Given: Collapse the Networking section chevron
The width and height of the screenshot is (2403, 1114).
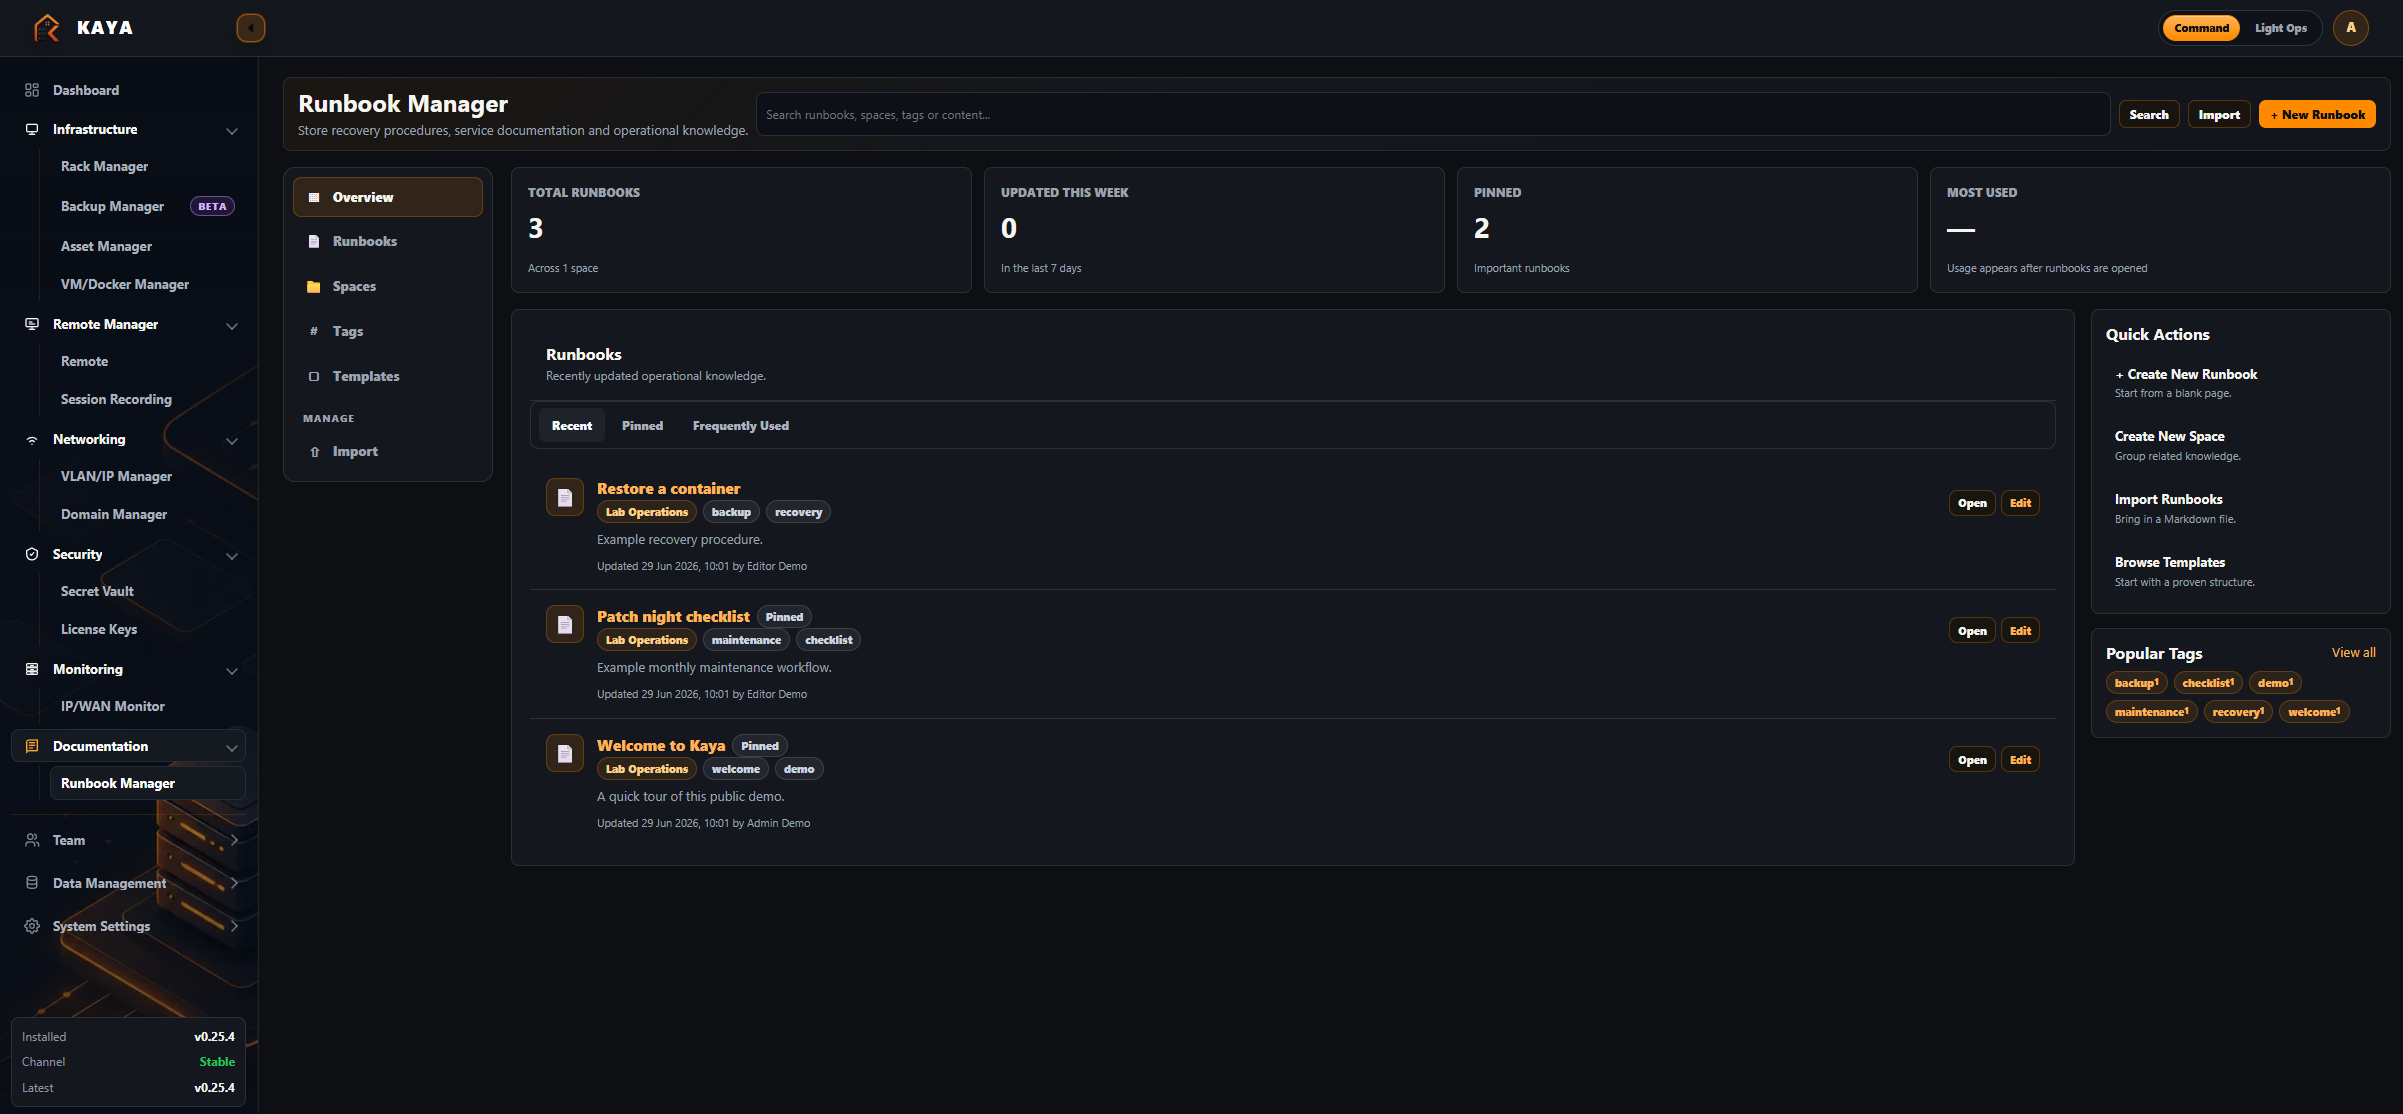Looking at the screenshot, I should (x=232, y=440).
